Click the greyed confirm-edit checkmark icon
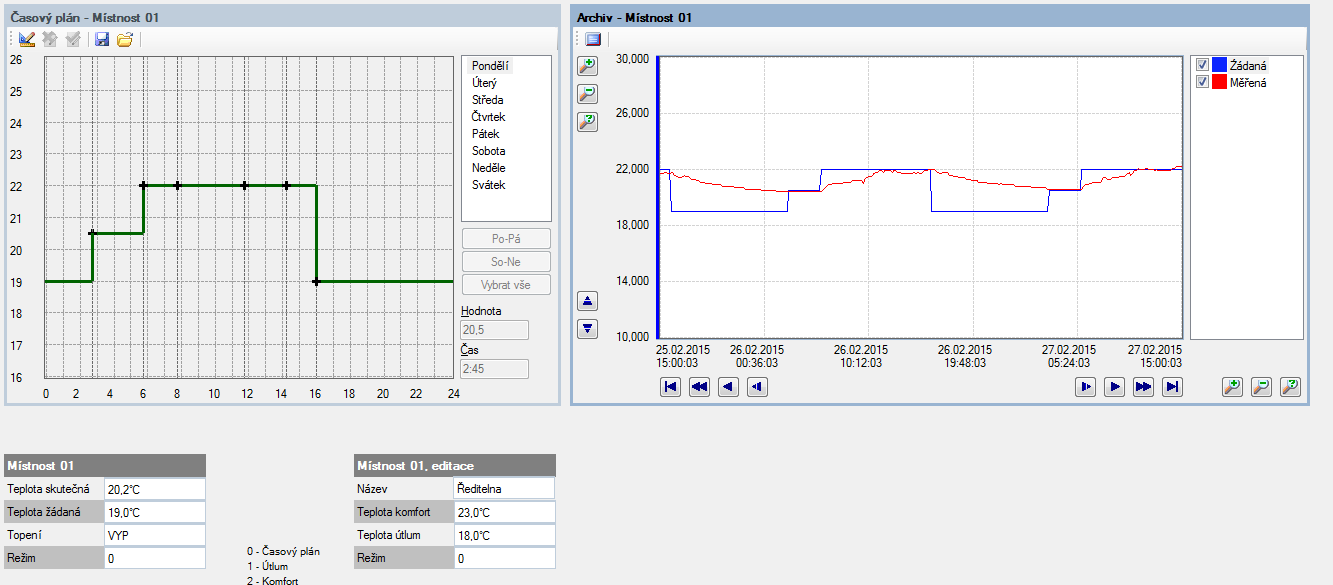1333x585 pixels. (73, 40)
